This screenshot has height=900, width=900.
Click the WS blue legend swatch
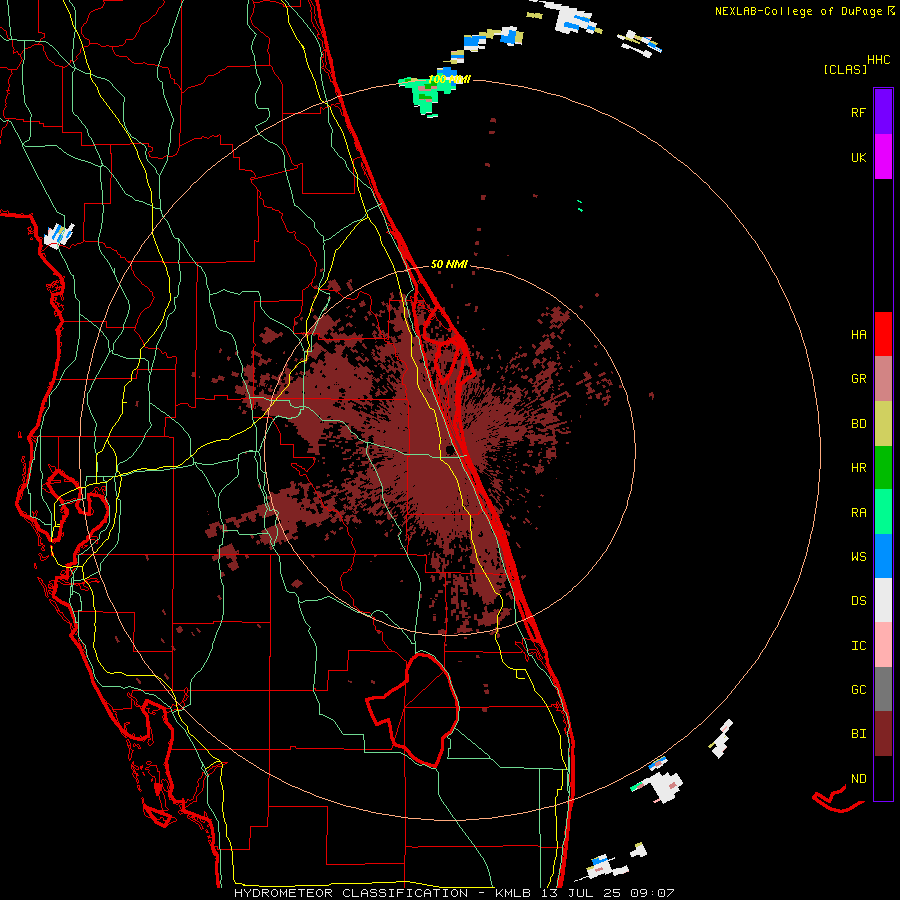[x=883, y=556]
